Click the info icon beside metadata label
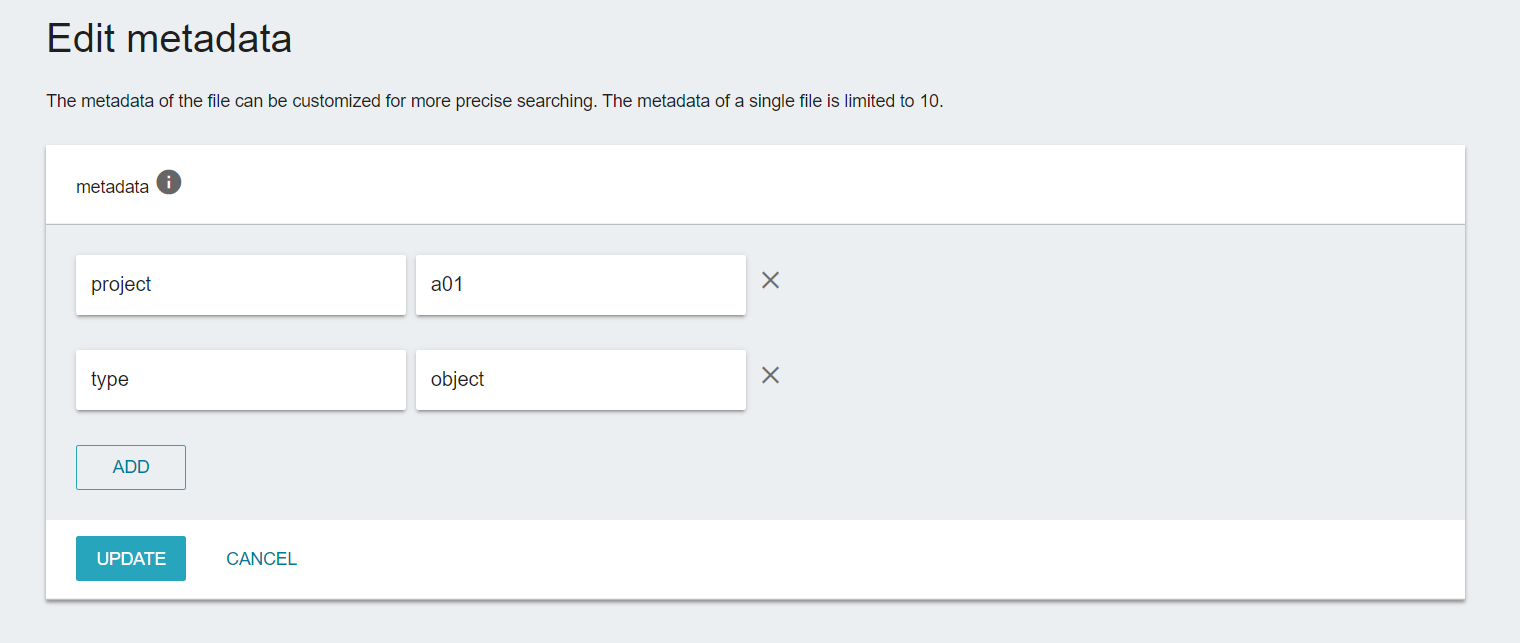The width and height of the screenshot is (1520, 643). [x=169, y=183]
